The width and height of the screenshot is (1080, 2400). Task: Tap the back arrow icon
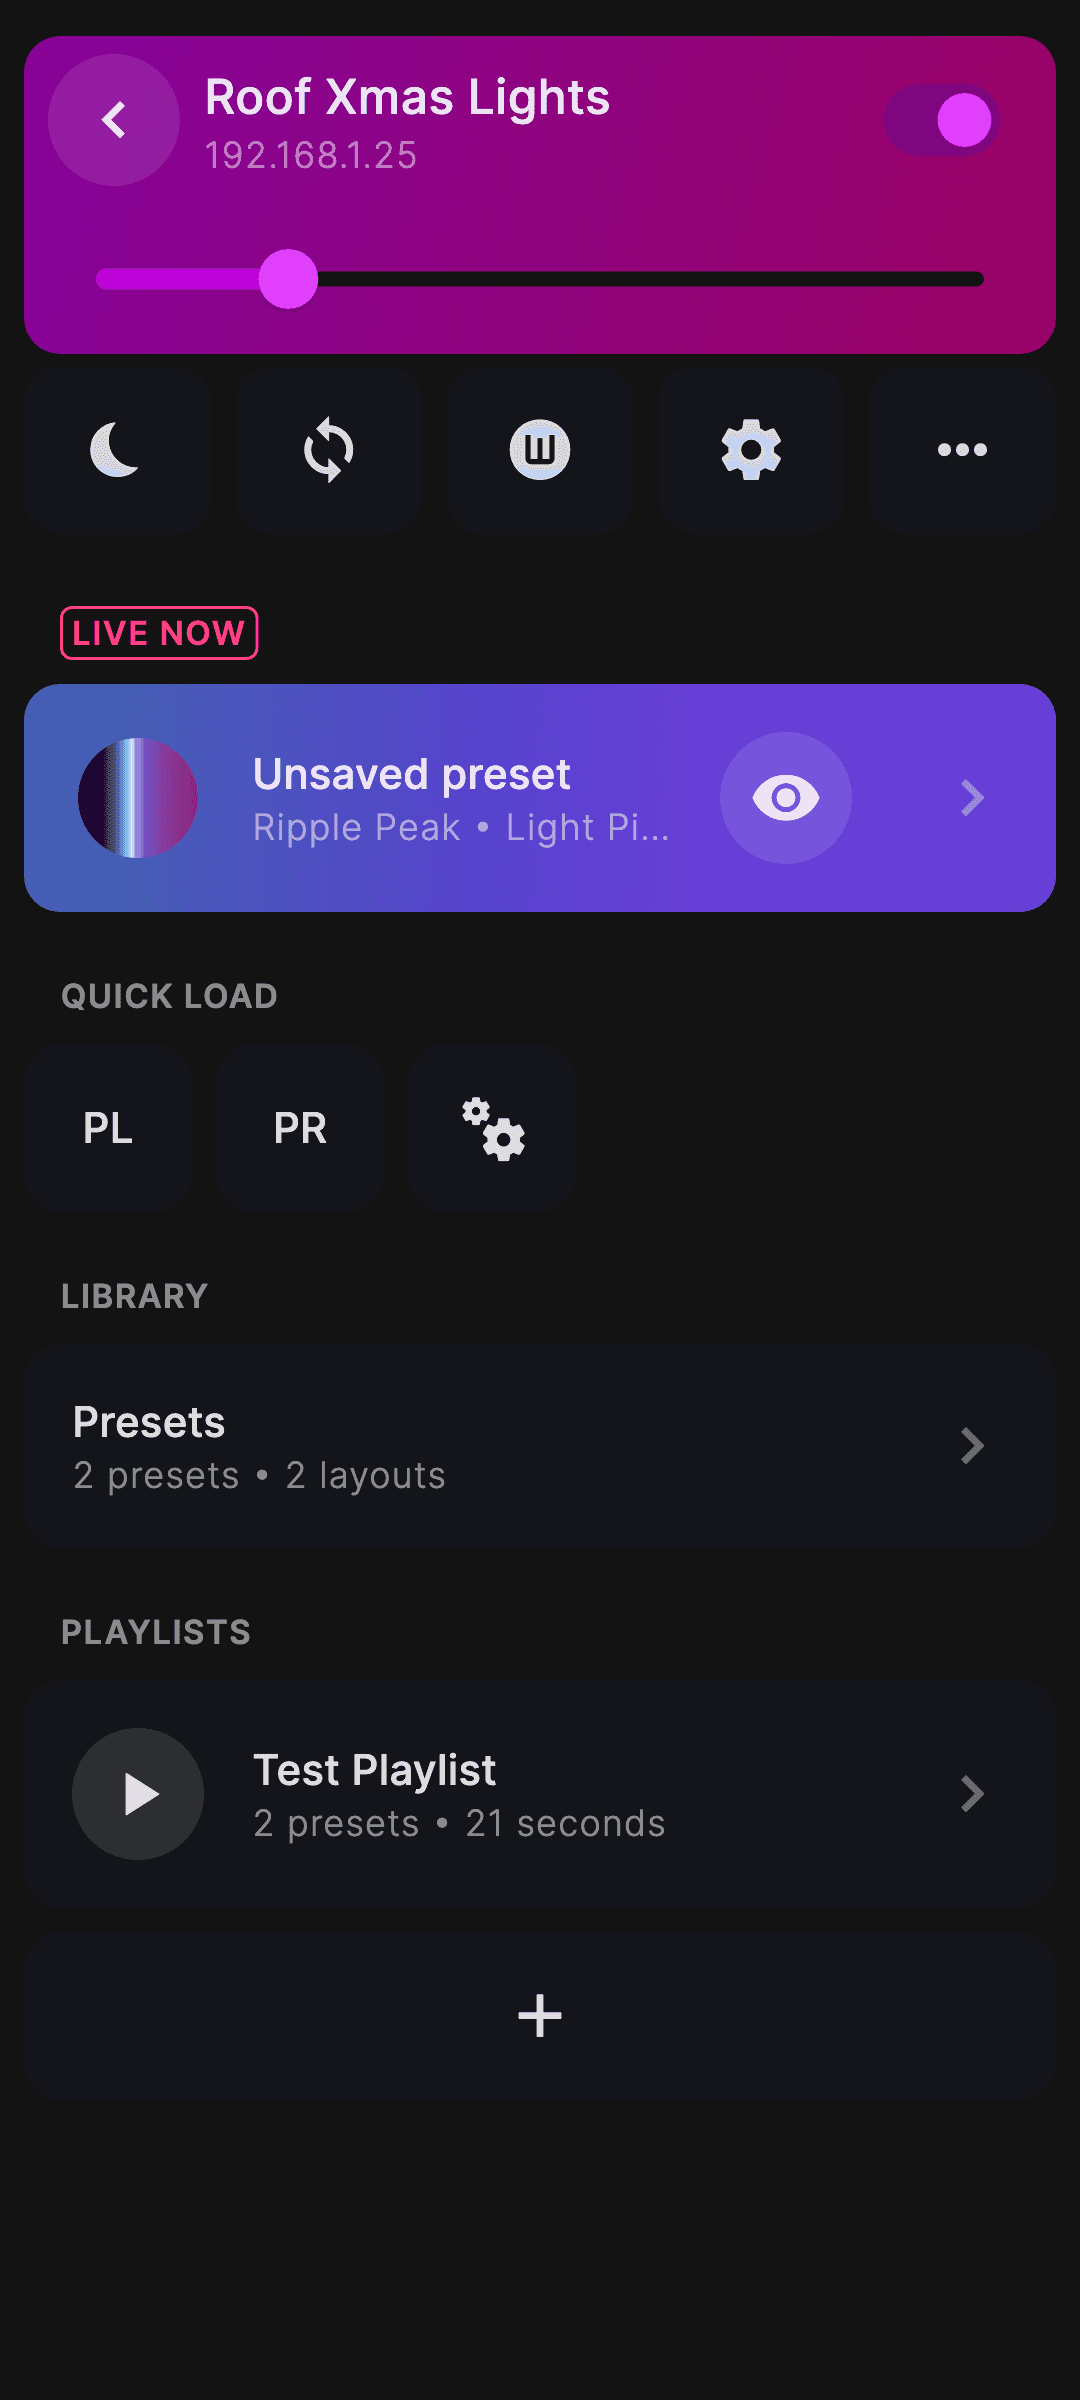point(114,120)
